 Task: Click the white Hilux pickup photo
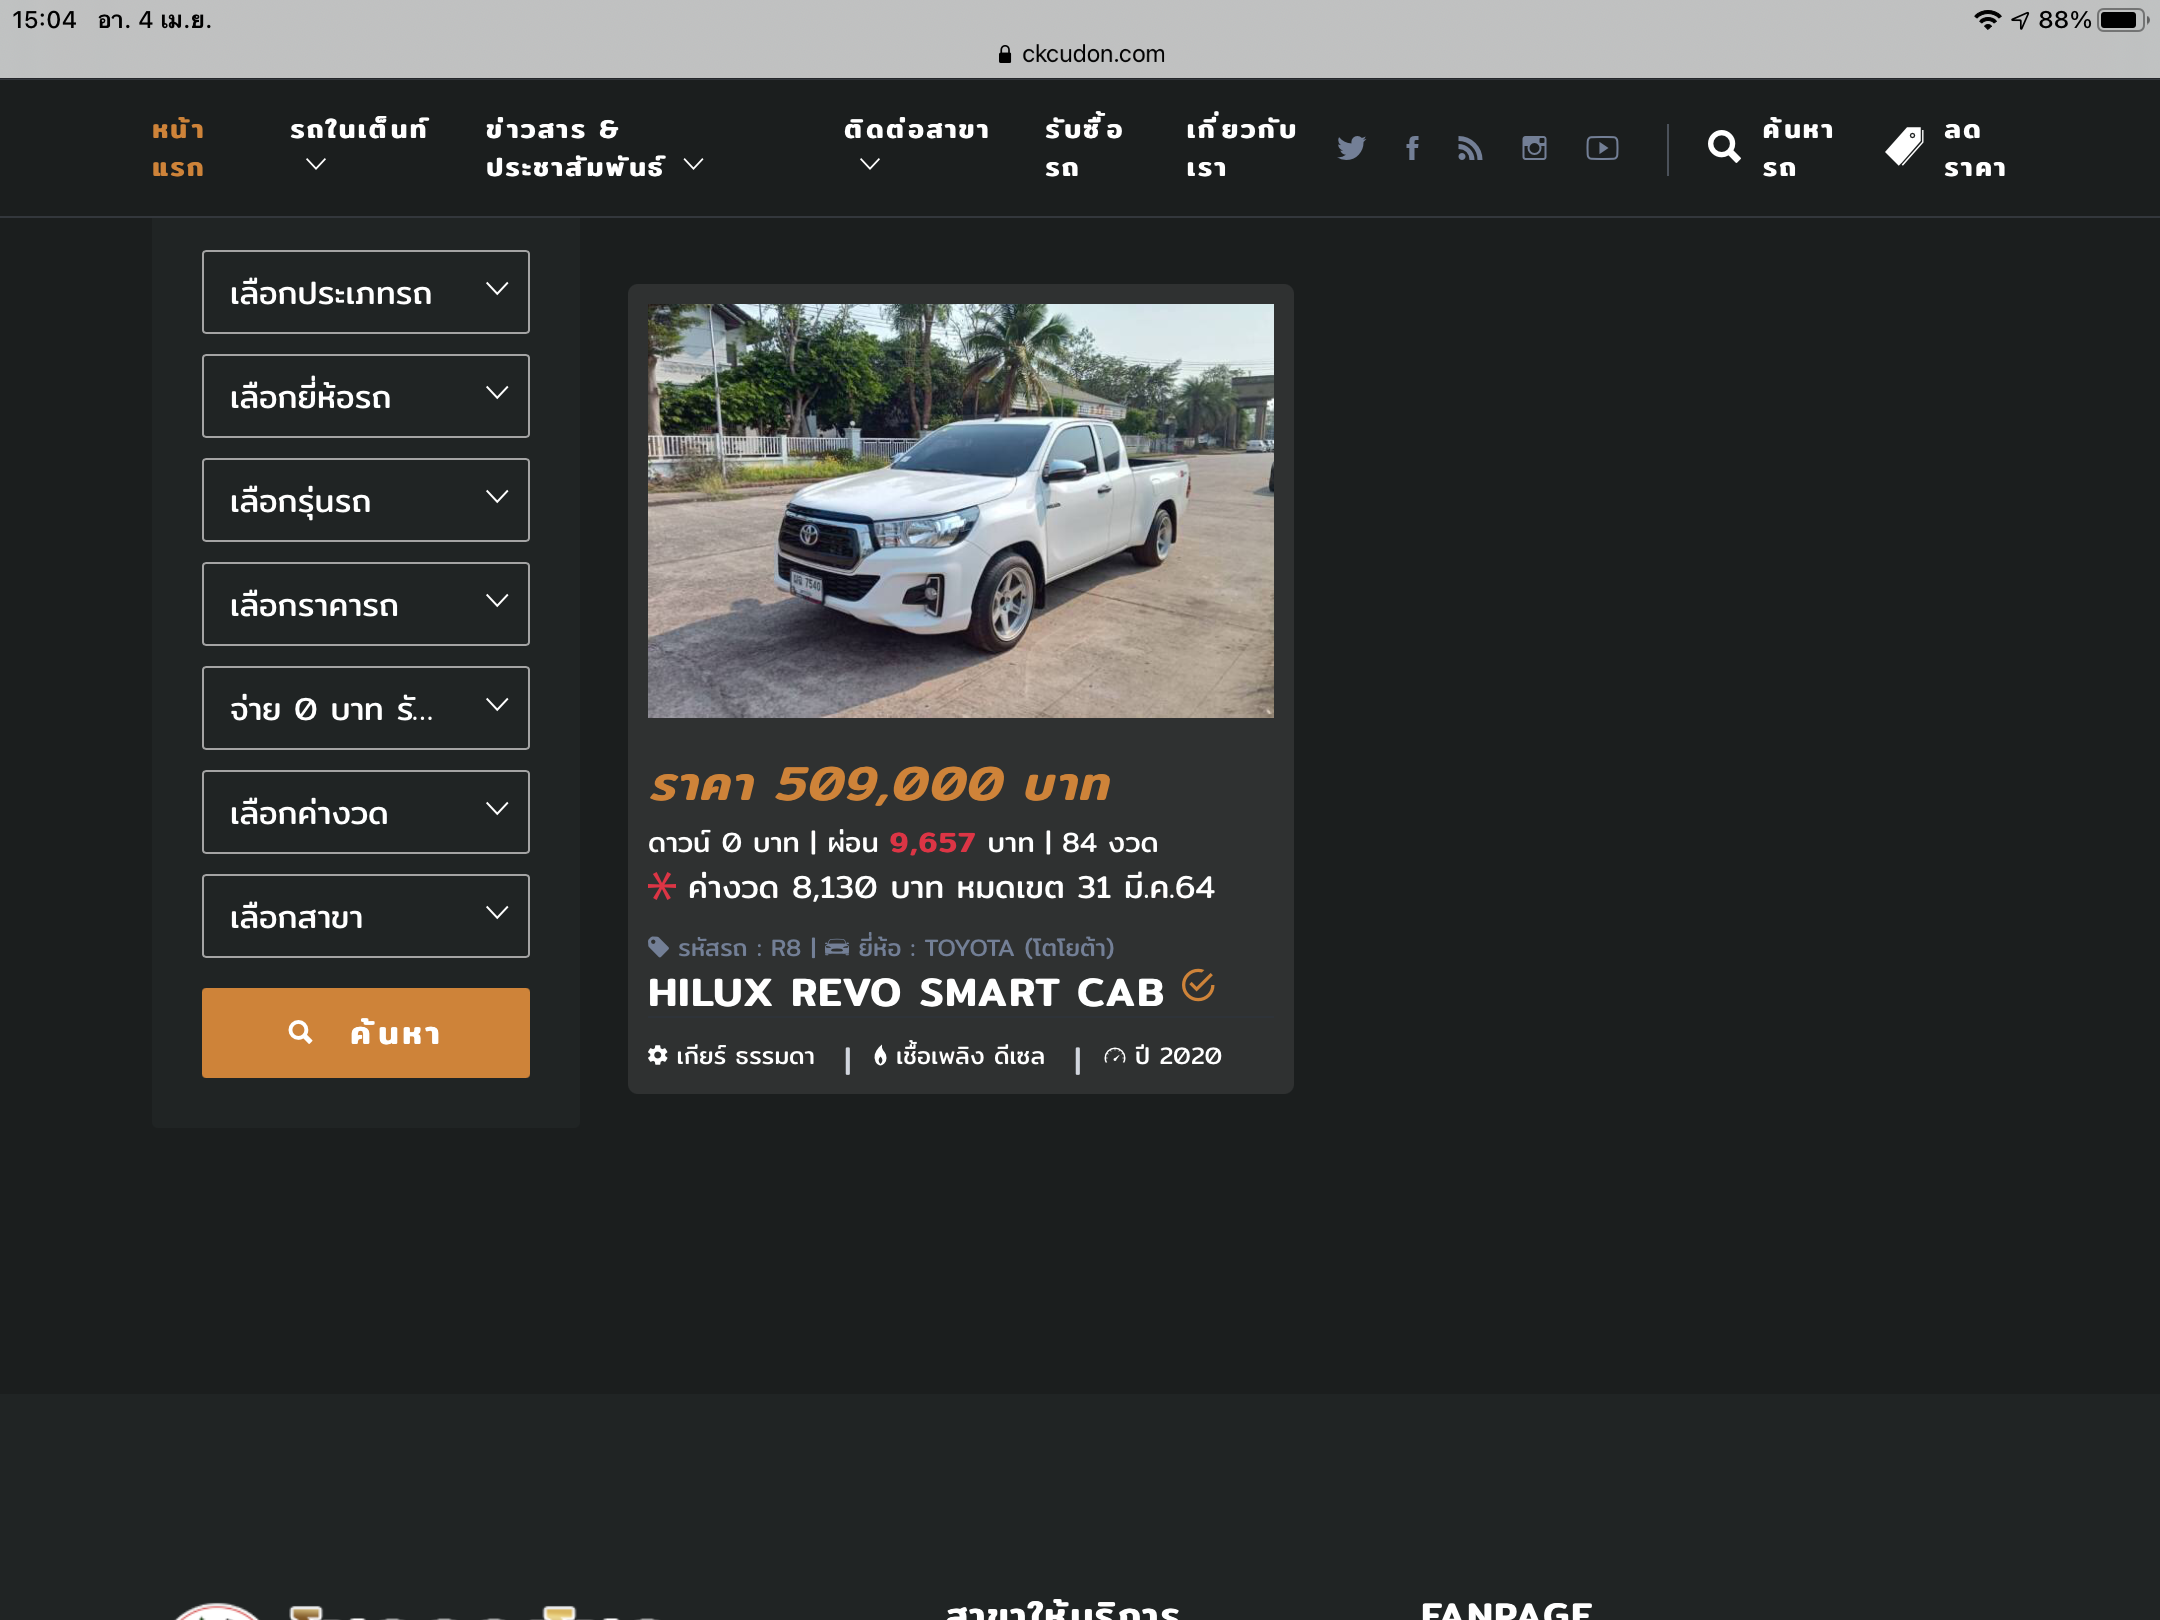[960, 510]
